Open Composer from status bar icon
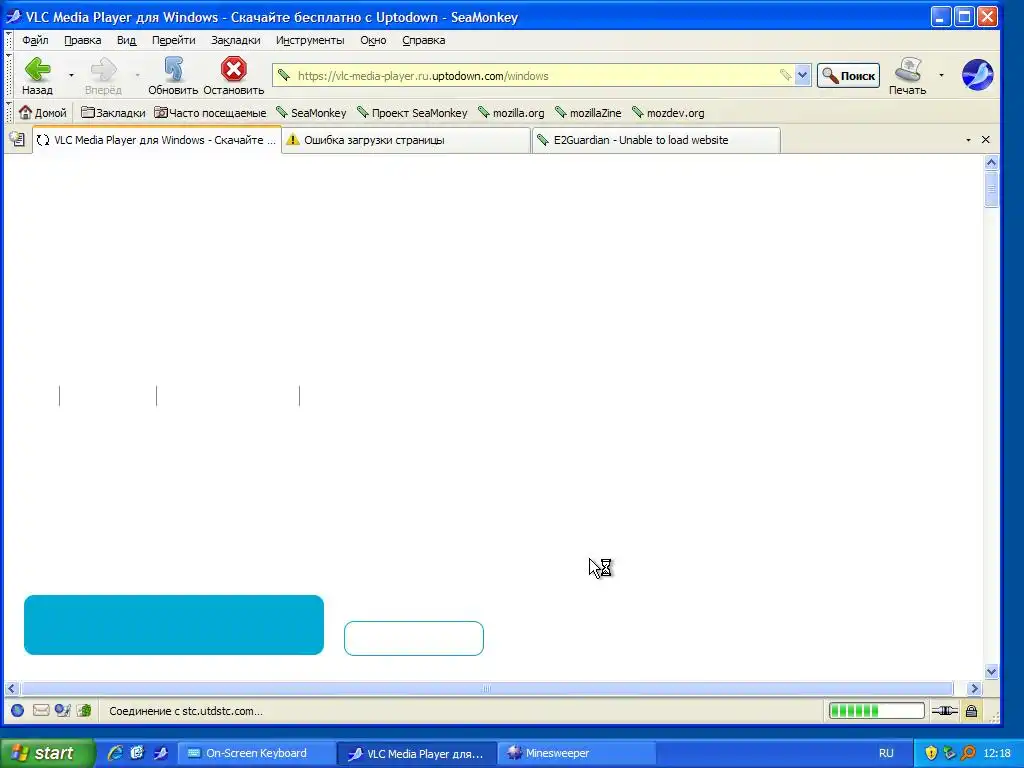Image resolution: width=1024 pixels, height=768 pixels. click(63, 711)
